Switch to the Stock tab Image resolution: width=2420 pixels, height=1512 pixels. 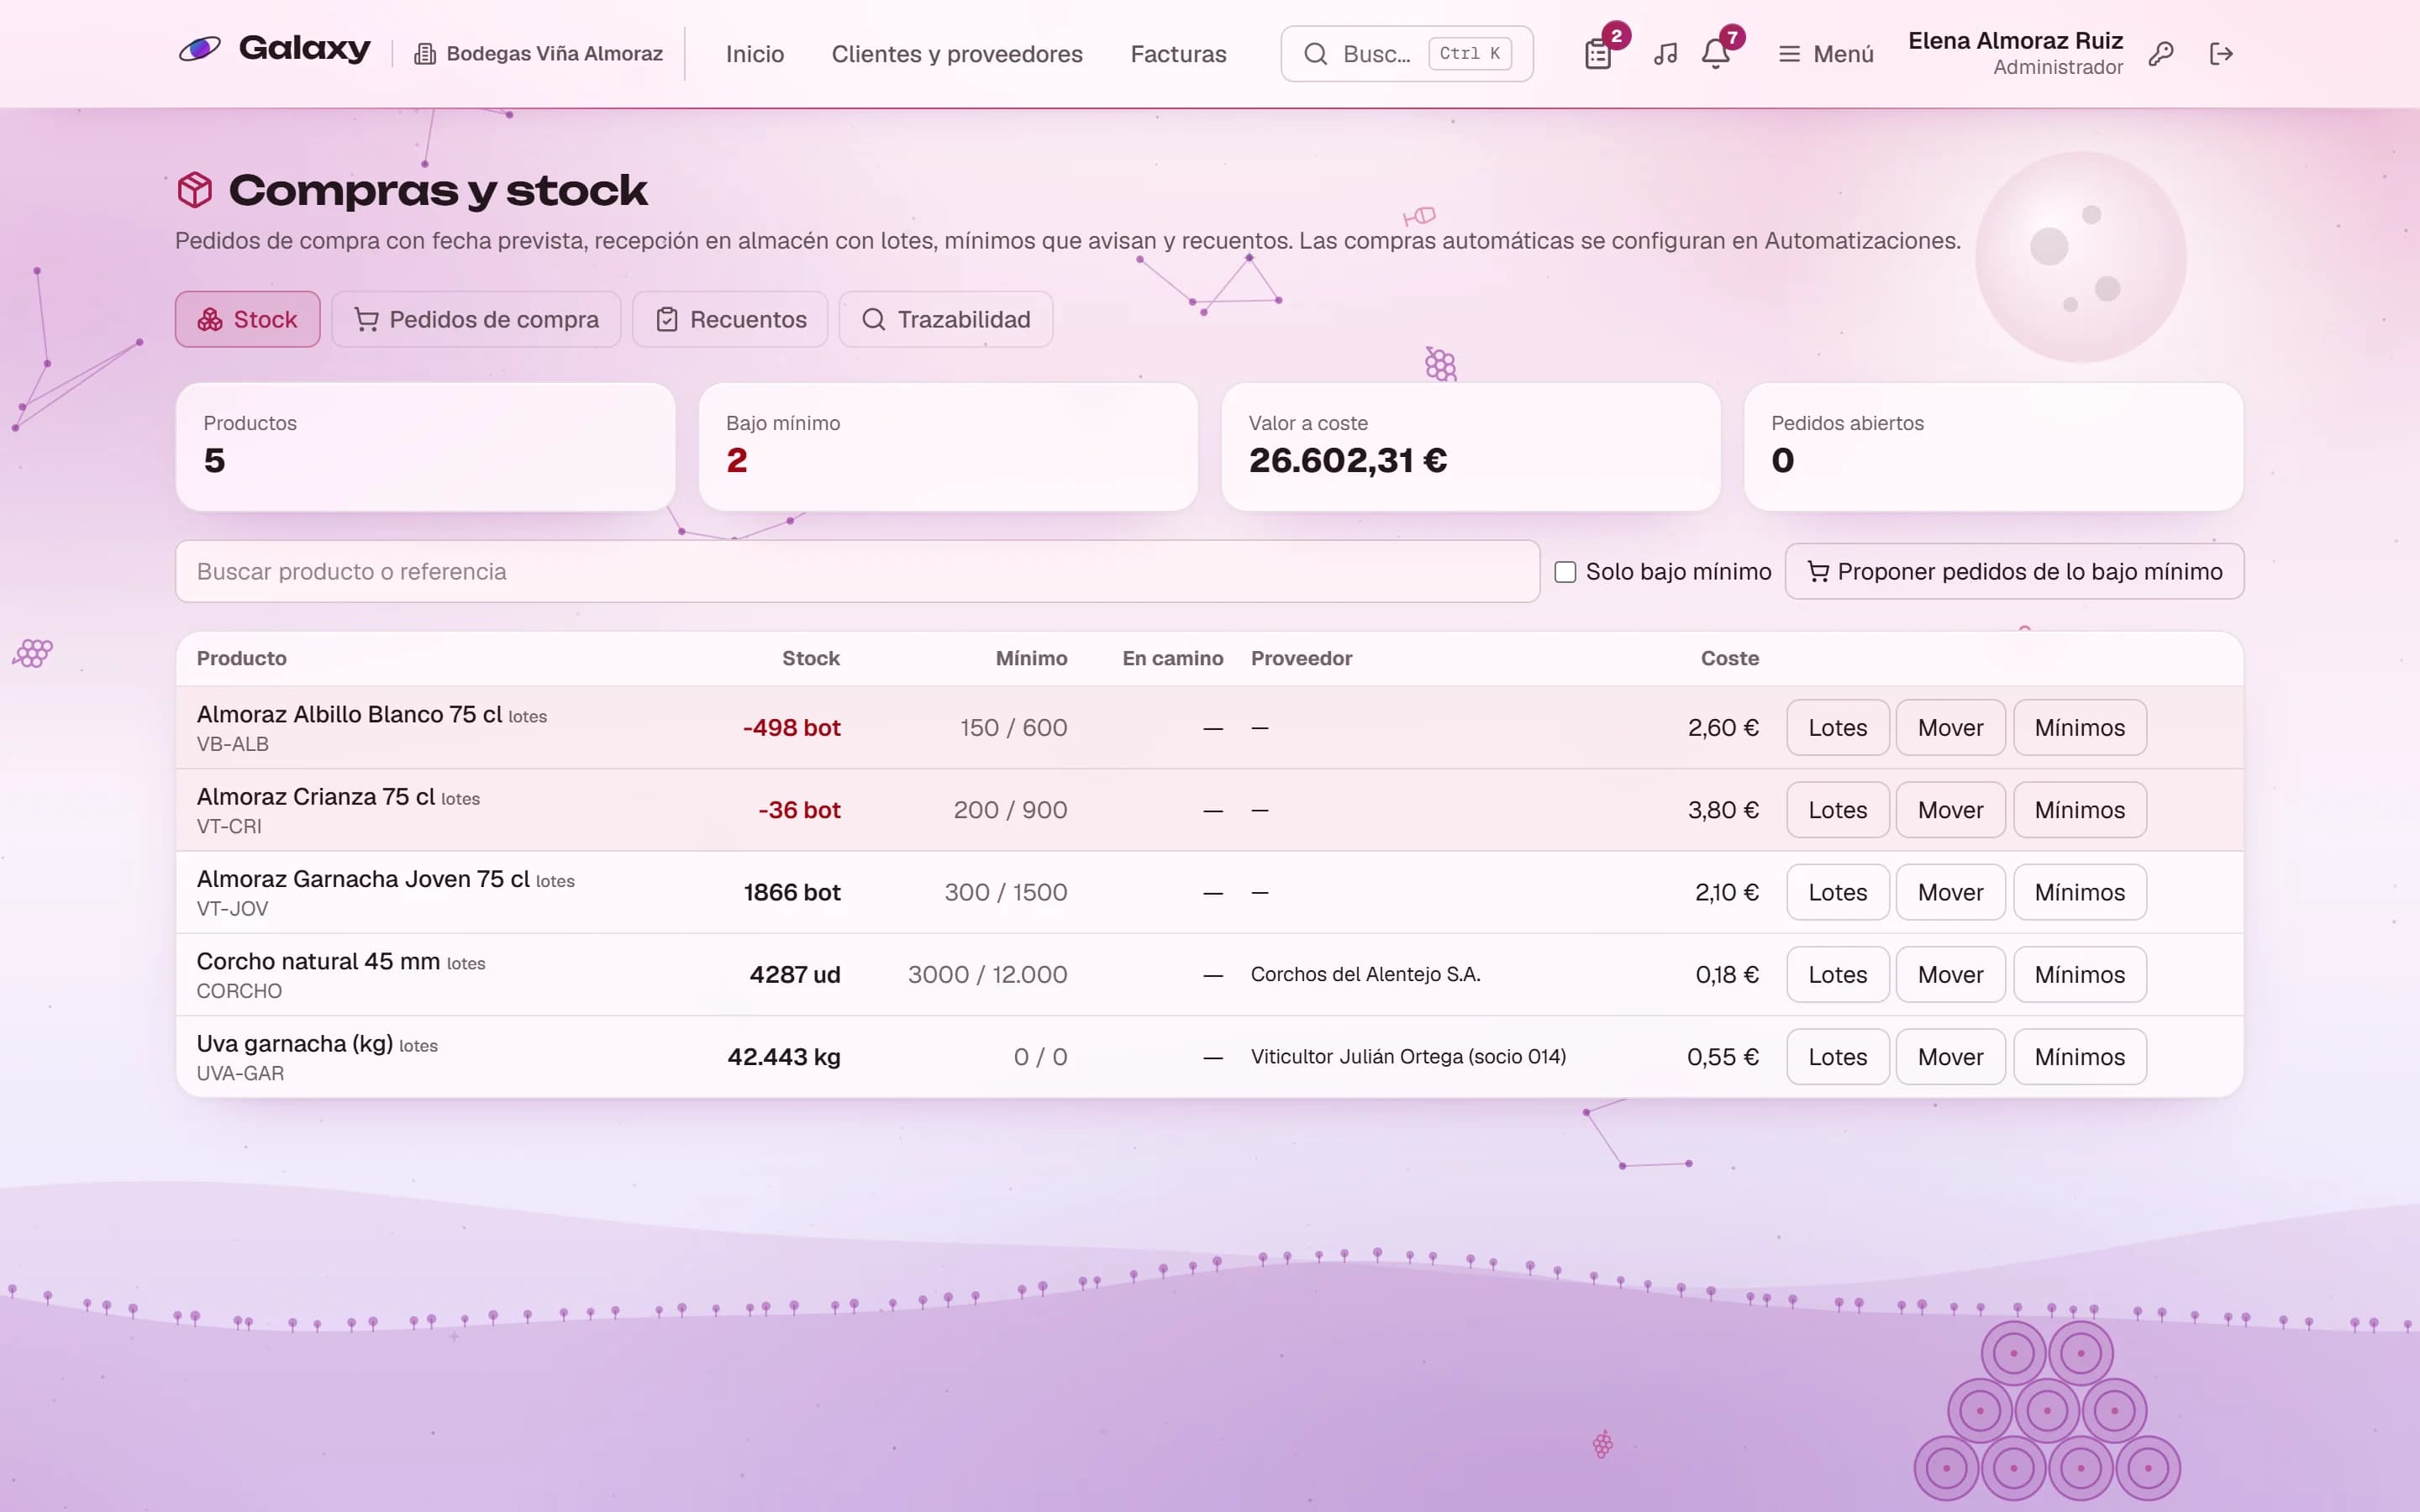248,319
